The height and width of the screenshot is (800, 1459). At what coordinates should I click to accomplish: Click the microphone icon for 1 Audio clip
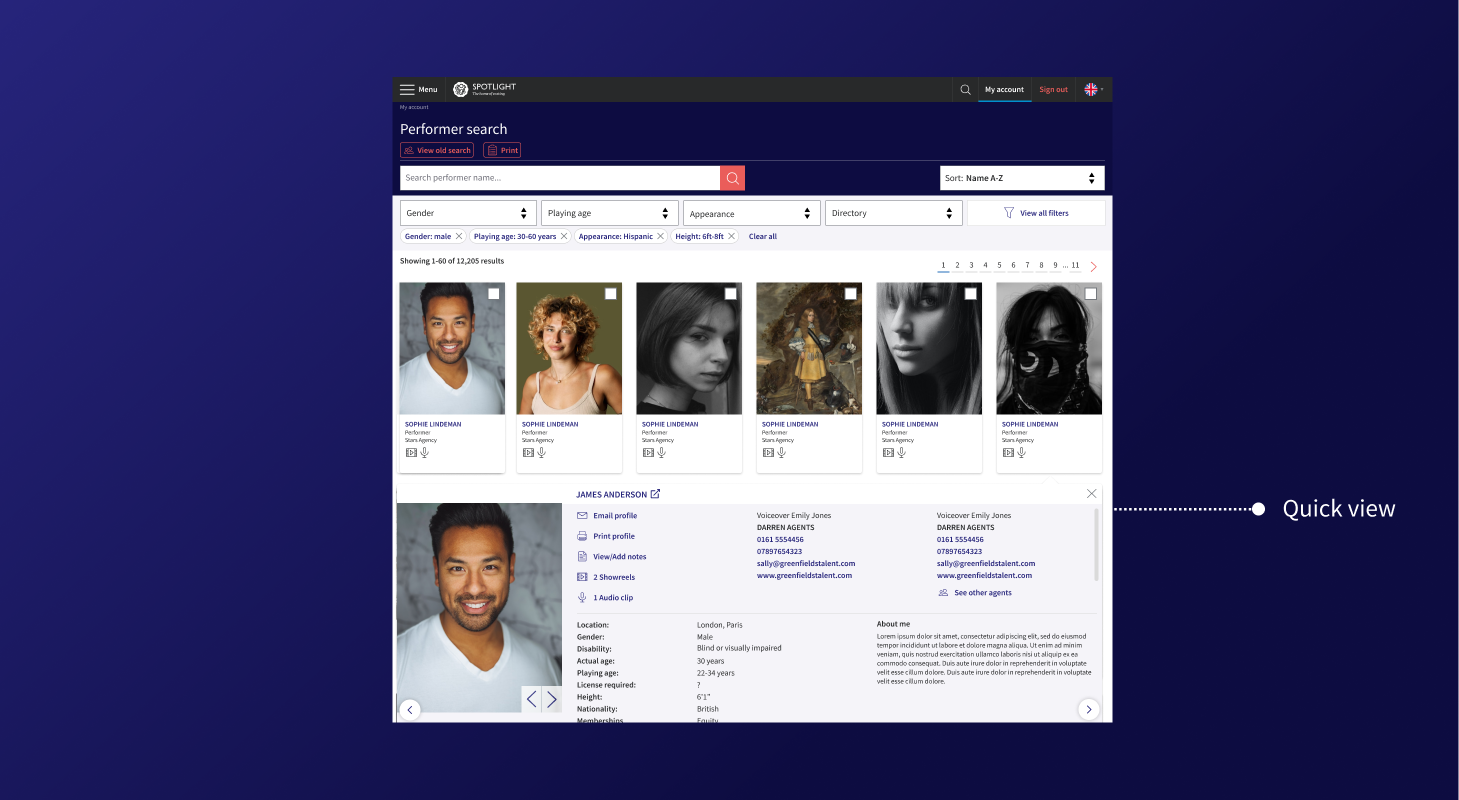click(x=582, y=597)
